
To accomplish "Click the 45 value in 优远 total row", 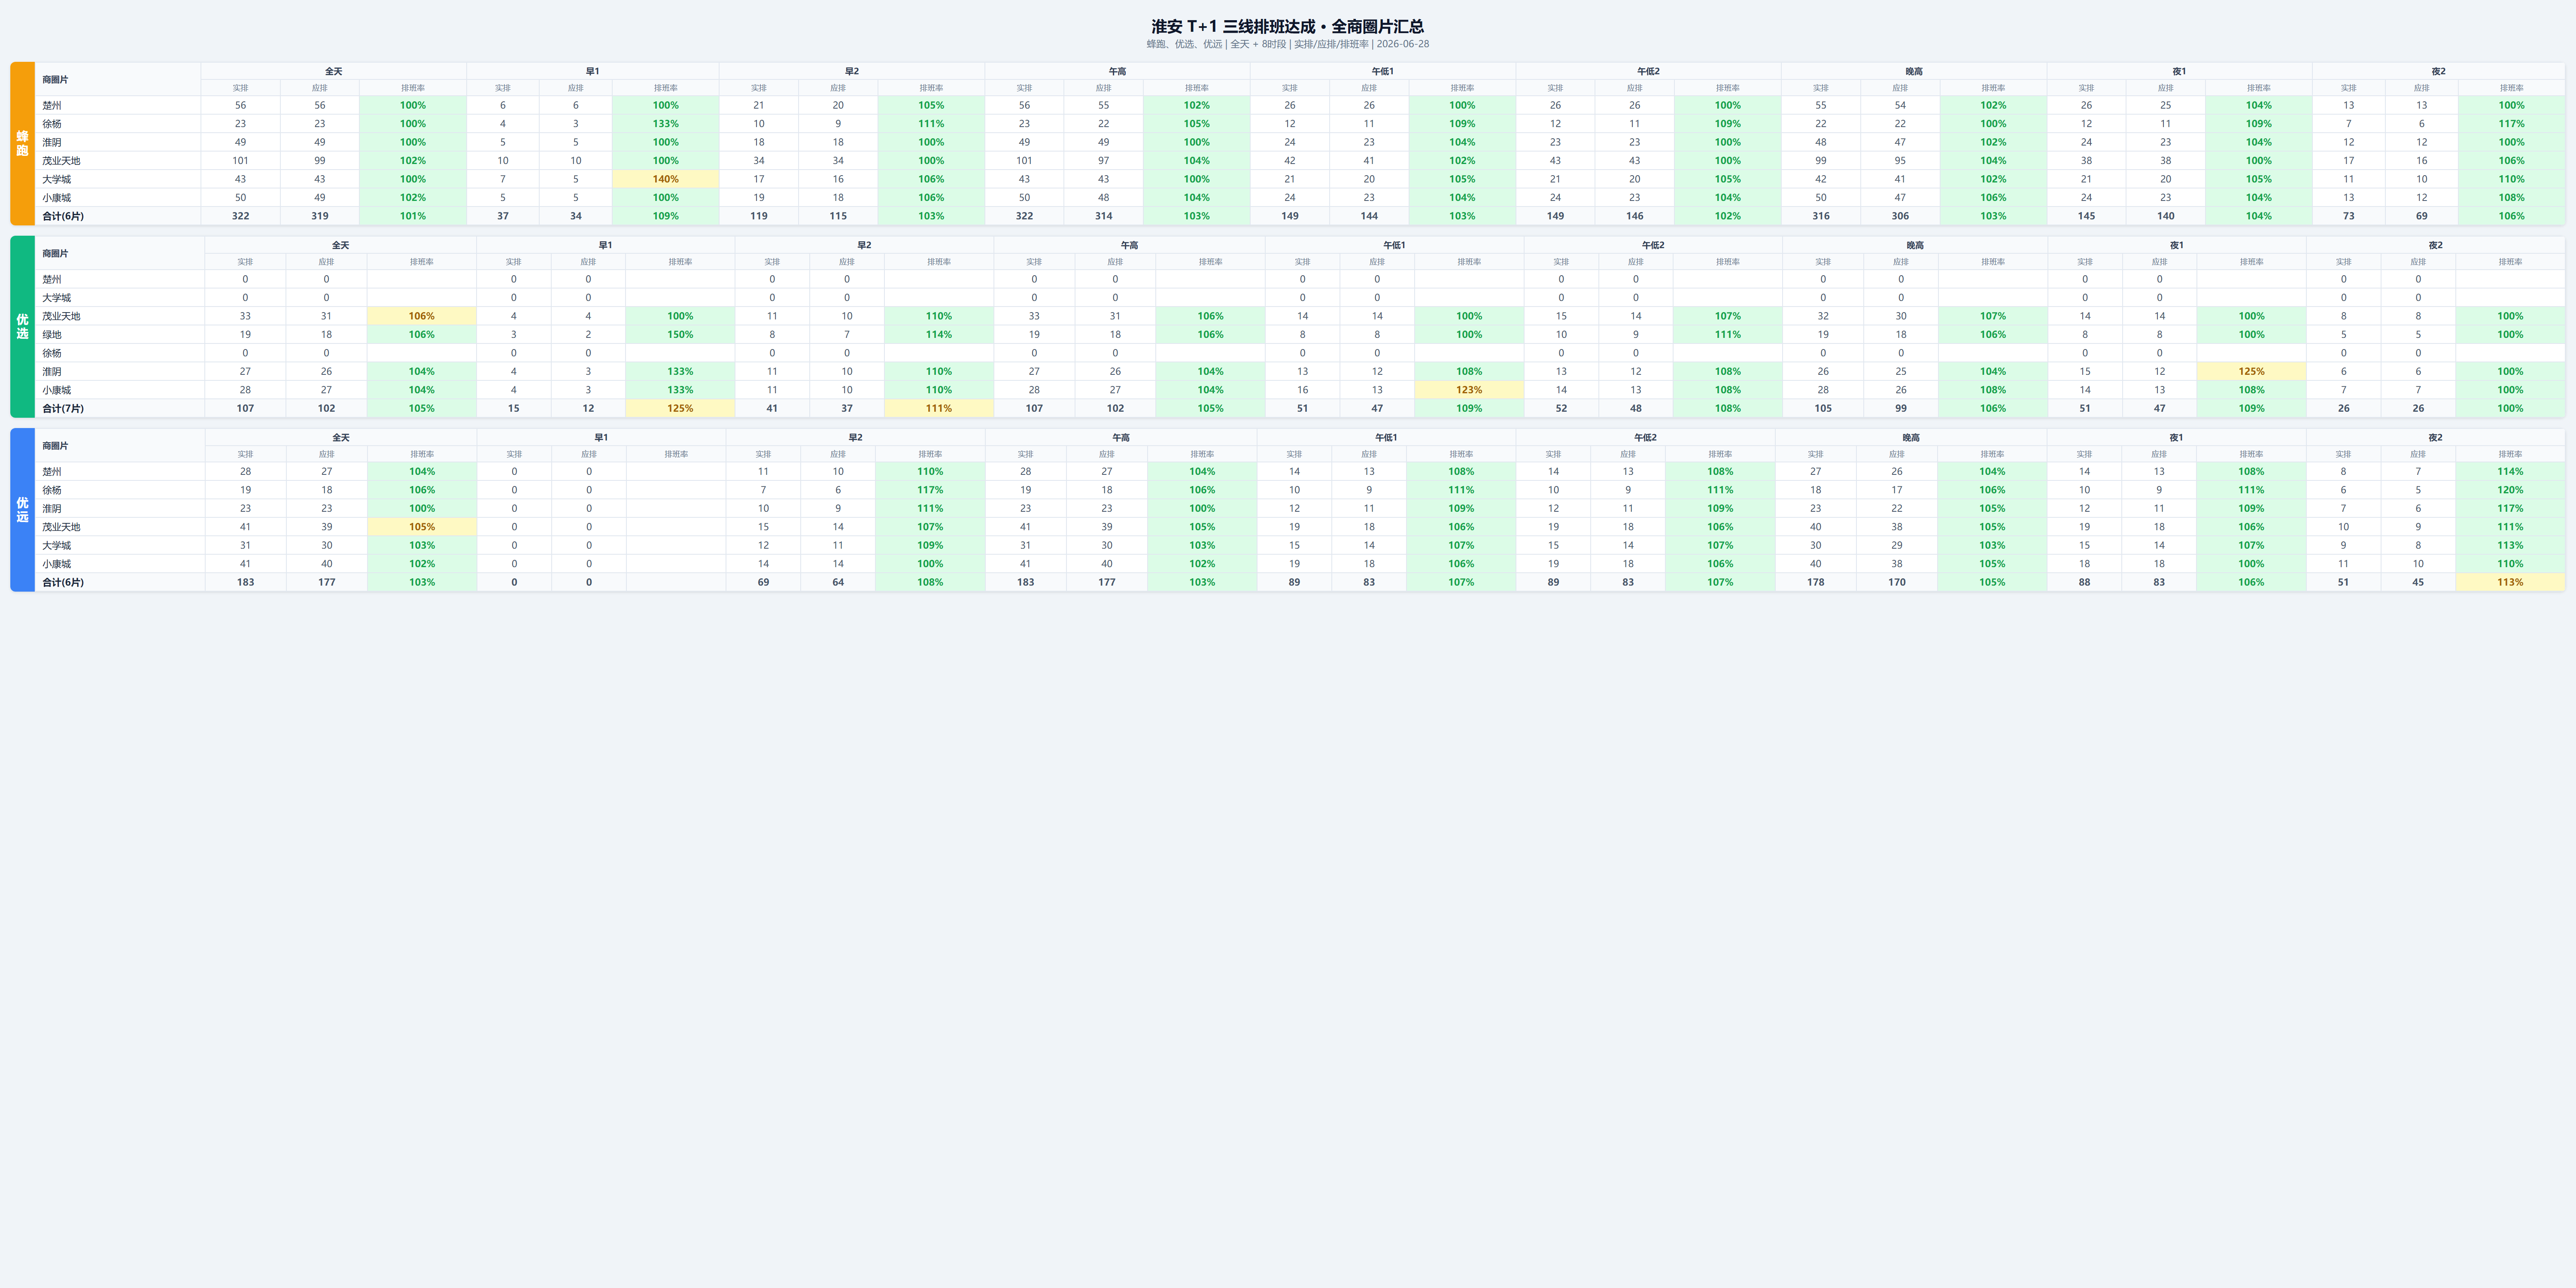I will pyautogui.click(x=2418, y=582).
